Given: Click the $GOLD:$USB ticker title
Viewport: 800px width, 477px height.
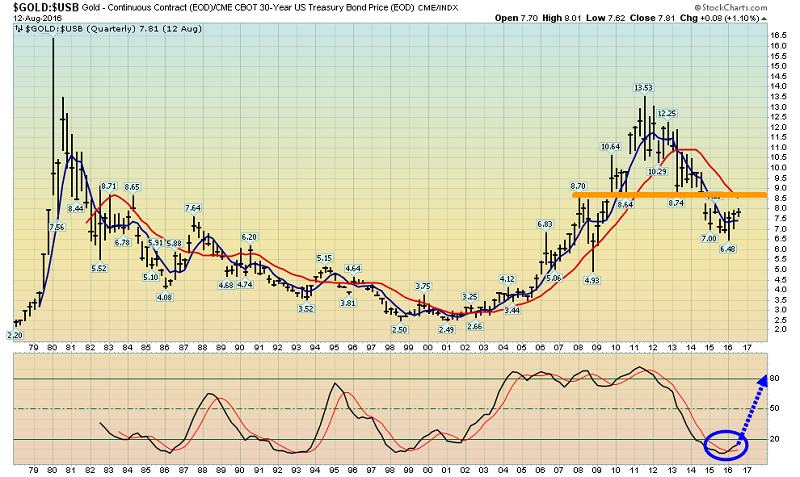Looking at the screenshot, I should click(46, 7).
